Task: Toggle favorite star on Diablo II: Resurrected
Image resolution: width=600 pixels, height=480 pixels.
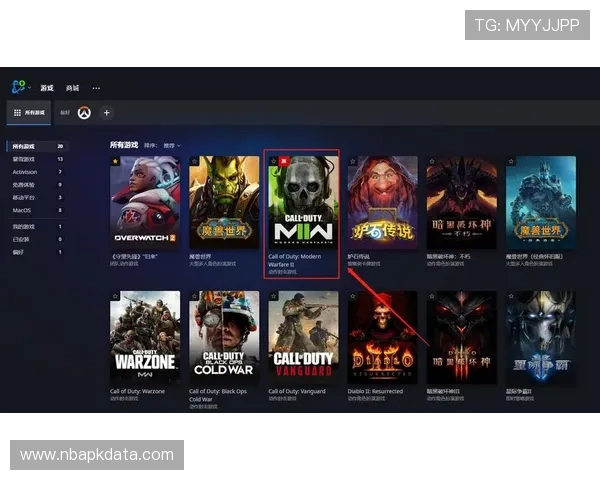Action: click(353, 296)
